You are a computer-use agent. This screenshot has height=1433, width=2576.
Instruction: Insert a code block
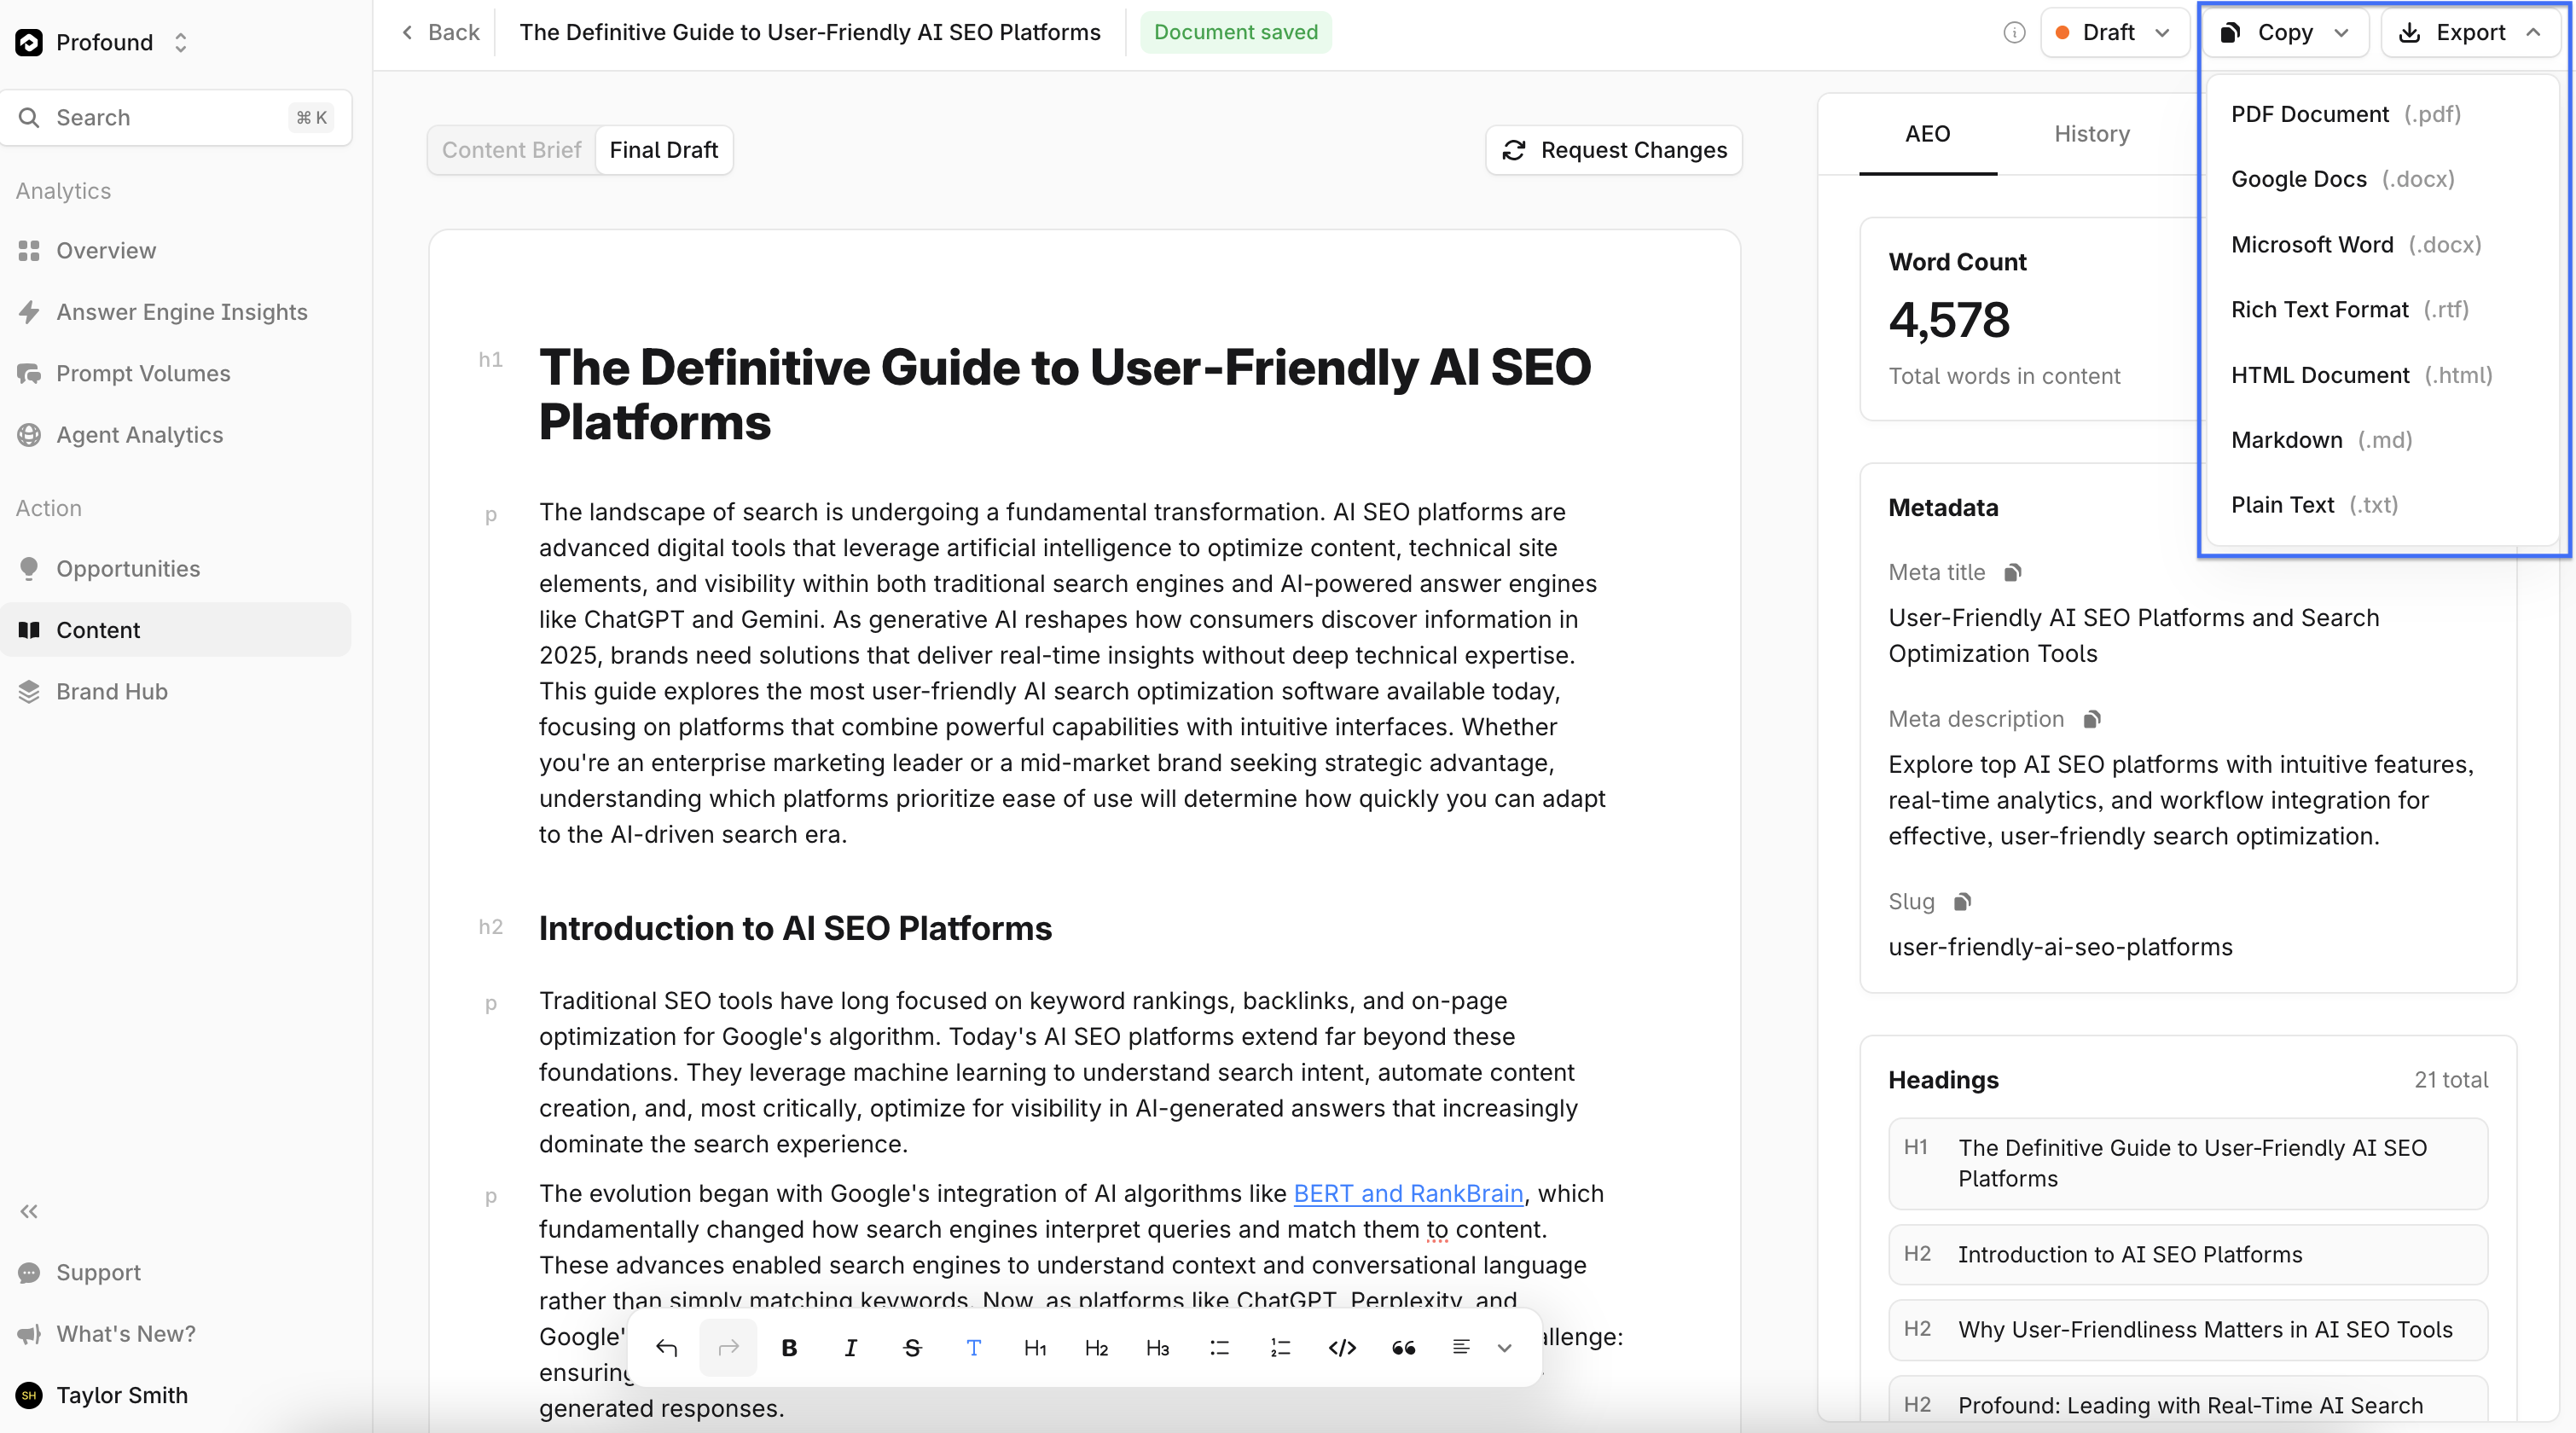(x=1342, y=1348)
